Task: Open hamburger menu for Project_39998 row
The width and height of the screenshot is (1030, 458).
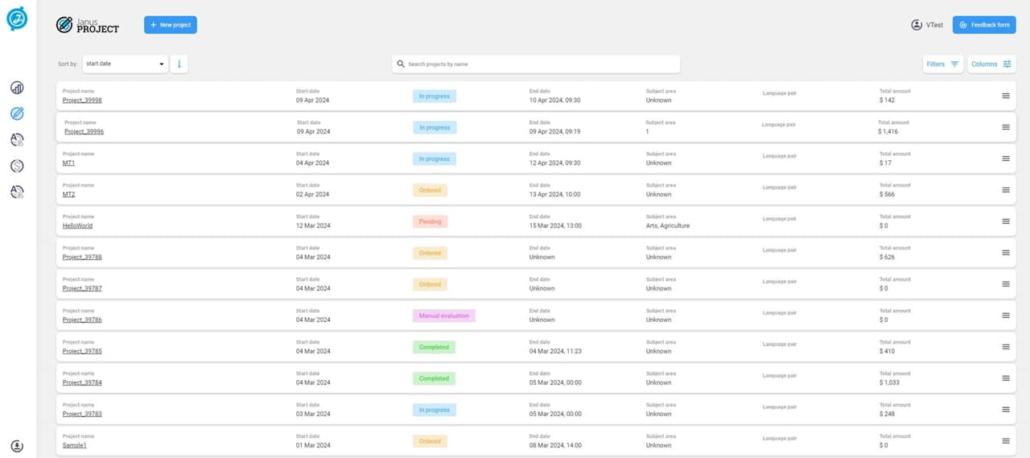Action: (x=1006, y=96)
